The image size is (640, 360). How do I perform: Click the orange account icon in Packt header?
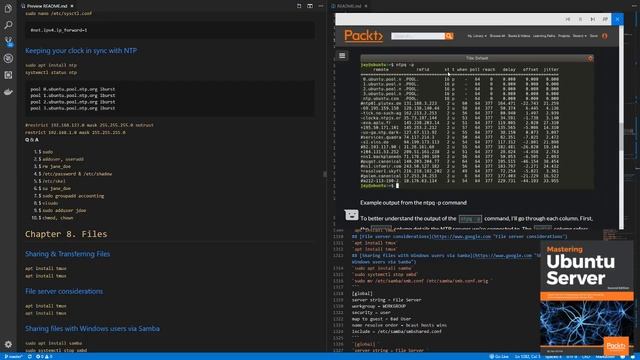click(x=604, y=36)
